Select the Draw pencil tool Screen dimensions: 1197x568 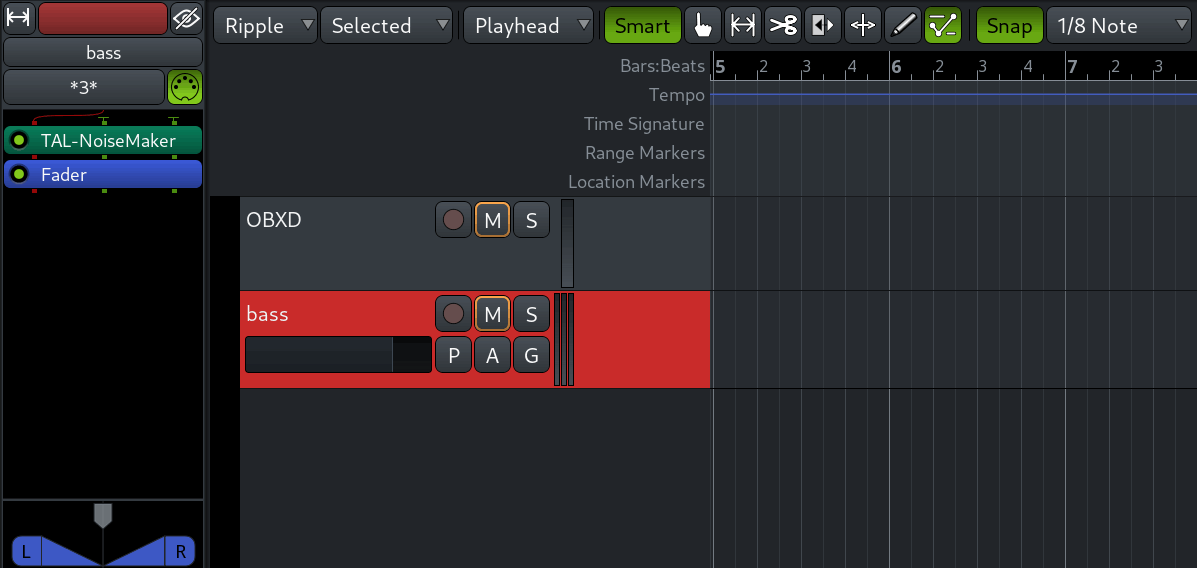point(902,26)
